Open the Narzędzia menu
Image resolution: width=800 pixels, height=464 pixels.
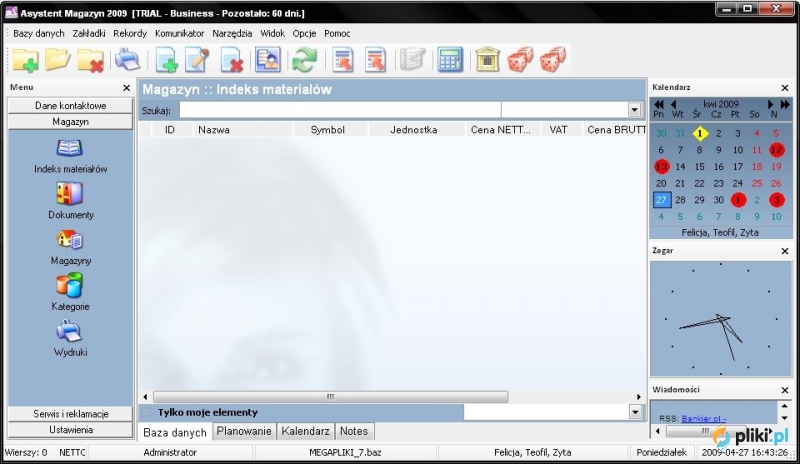coord(232,34)
